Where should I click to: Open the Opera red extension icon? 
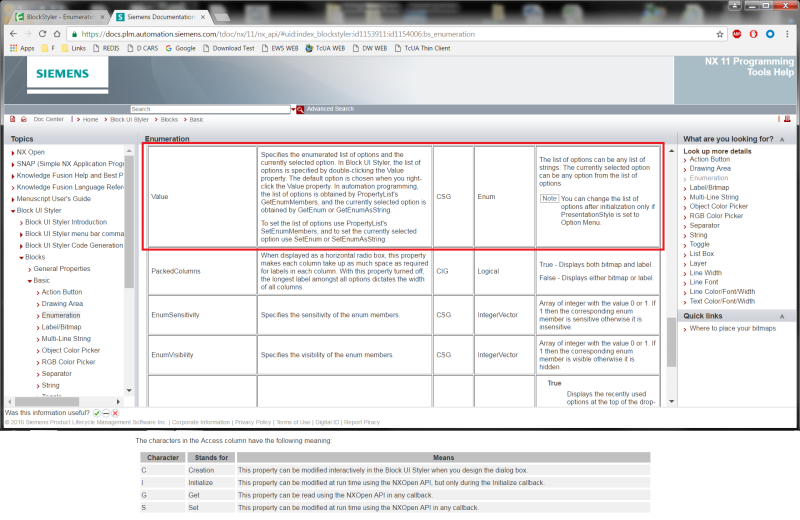point(754,34)
